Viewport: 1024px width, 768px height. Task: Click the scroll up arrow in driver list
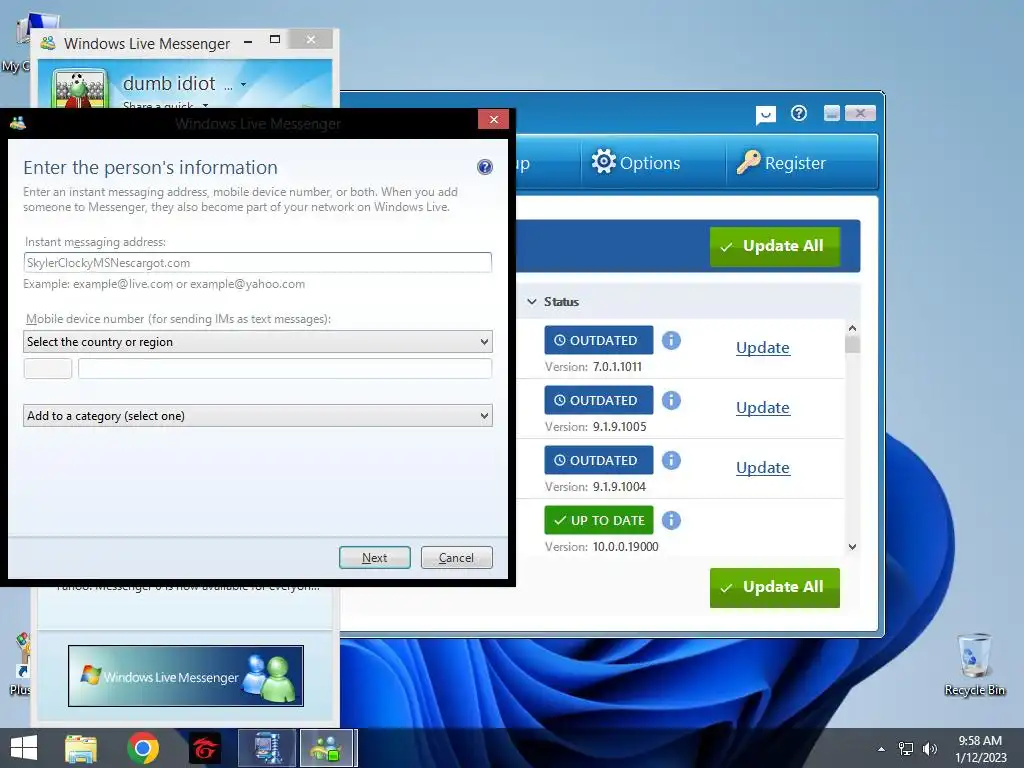point(852,328)
